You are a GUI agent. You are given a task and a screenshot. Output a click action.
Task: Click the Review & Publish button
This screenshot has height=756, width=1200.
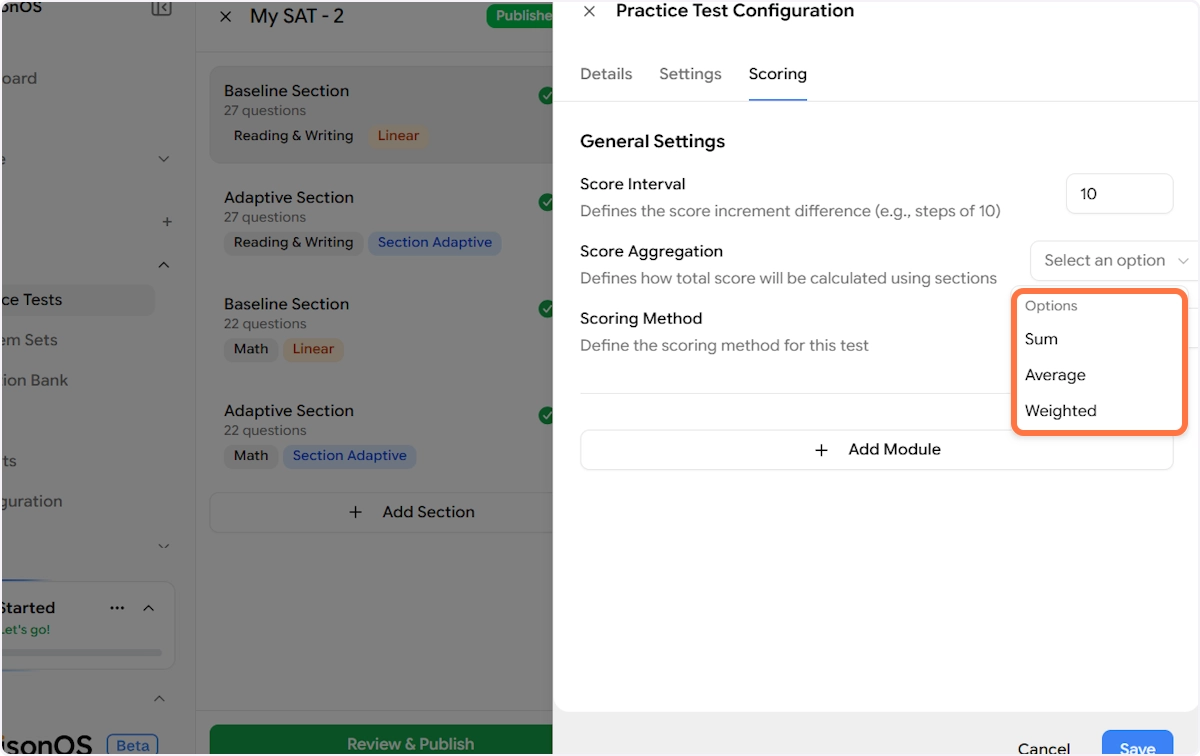(381, 742)
